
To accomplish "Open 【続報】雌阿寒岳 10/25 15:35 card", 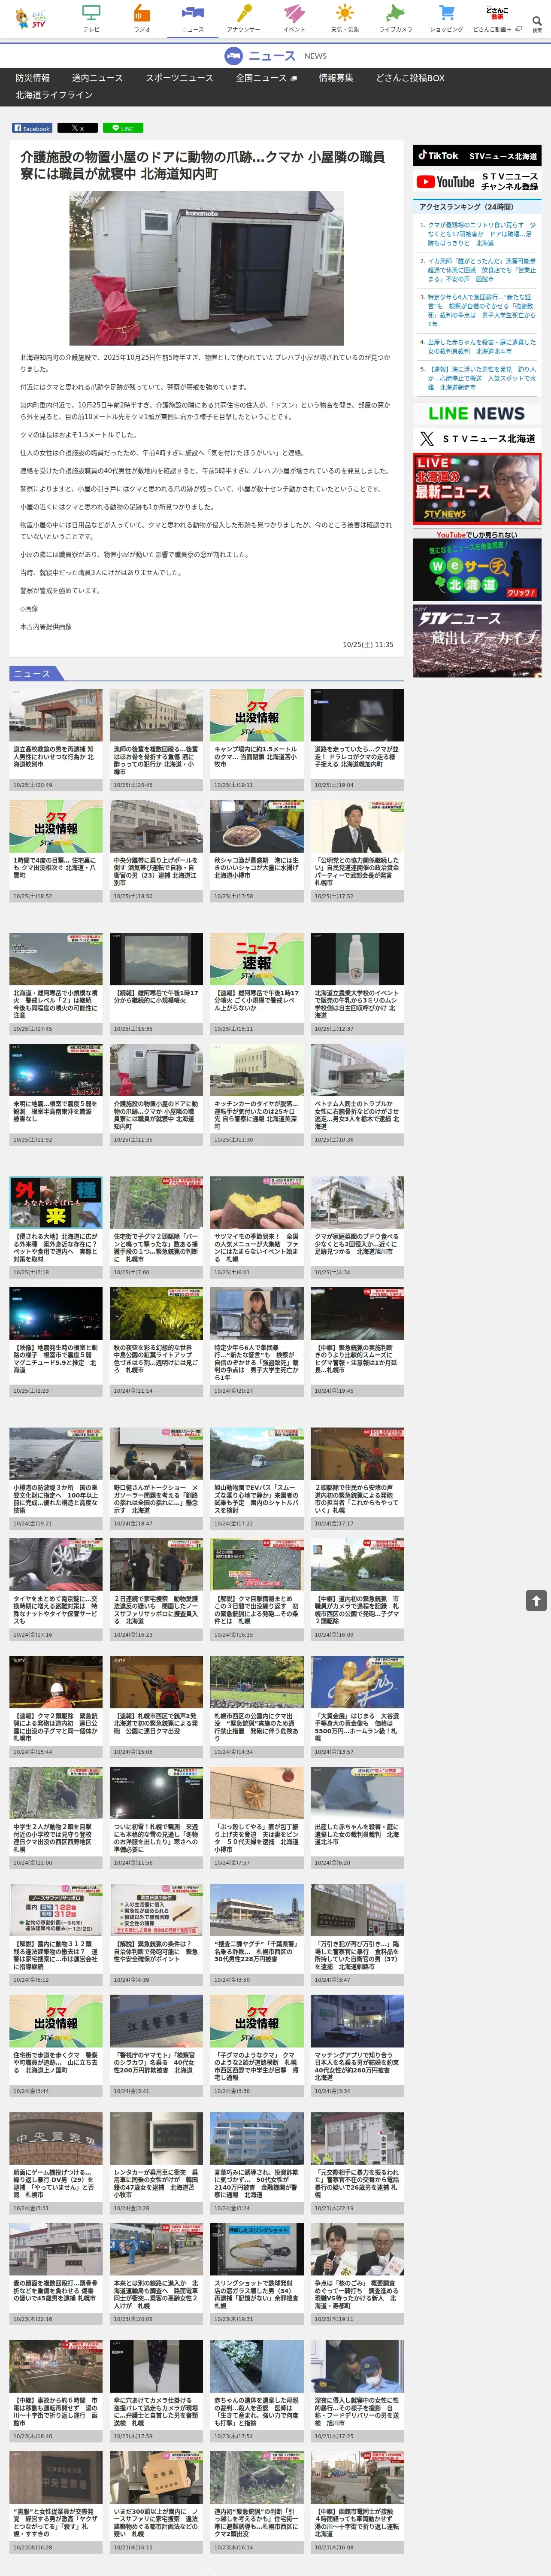I will coord(156,983).
